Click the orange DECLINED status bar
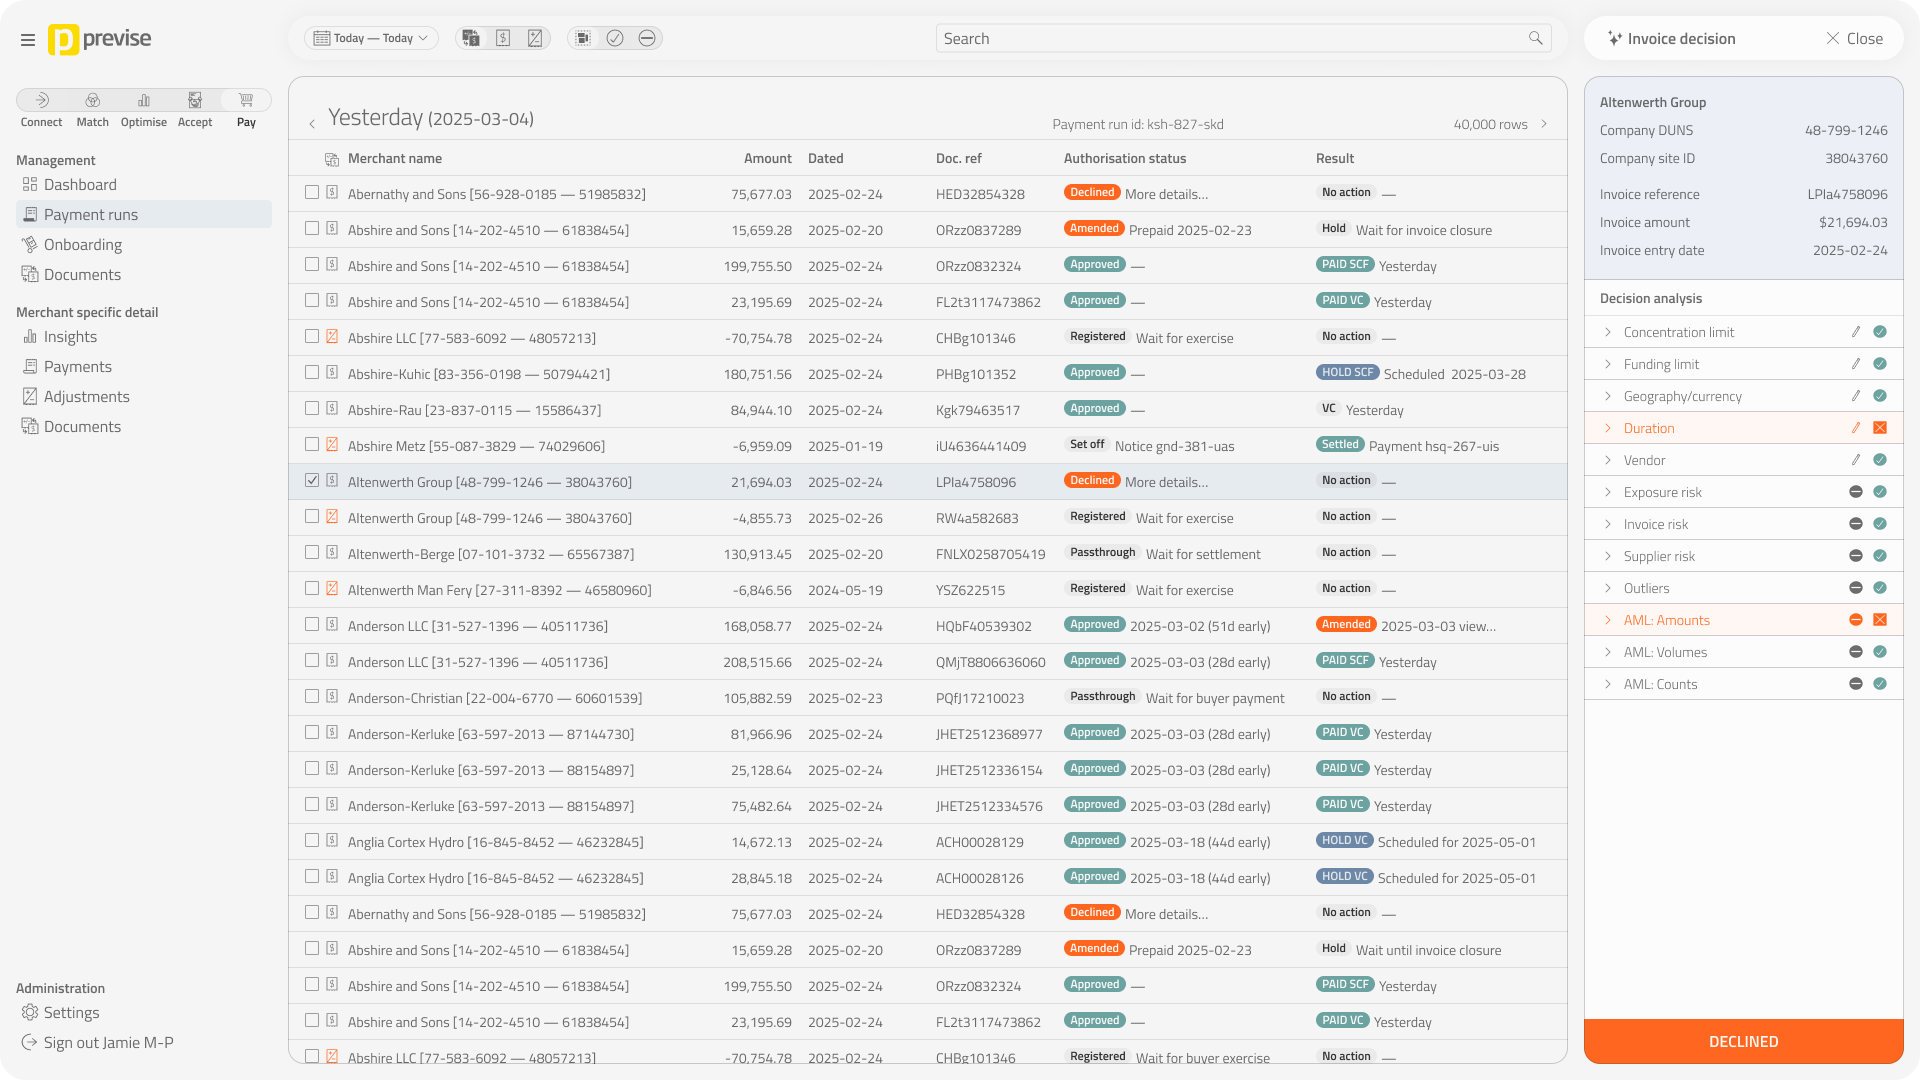Viewport: 1920px width, 1080px height. (1743, 1041)
